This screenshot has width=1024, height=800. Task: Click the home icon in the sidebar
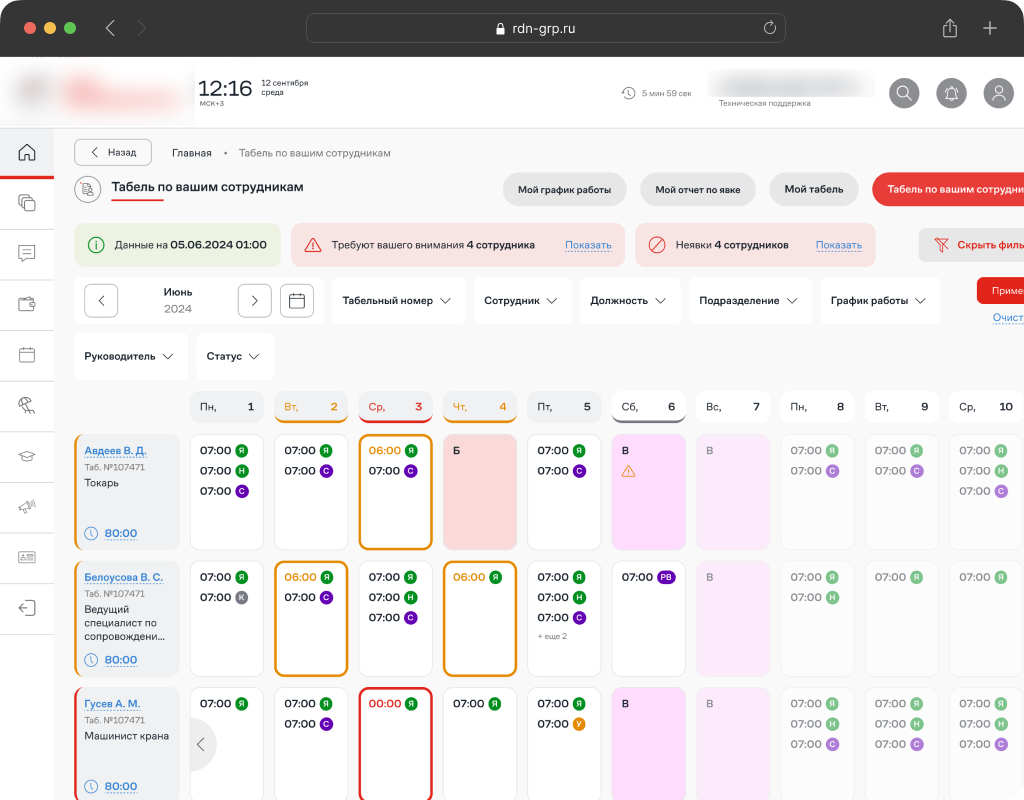[x=27, y=153]
